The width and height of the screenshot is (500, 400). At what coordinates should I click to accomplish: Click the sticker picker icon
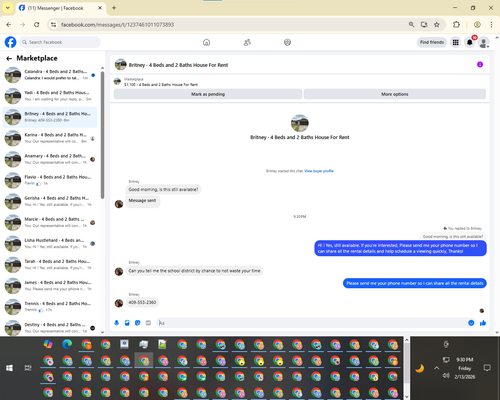(x=138, y=323)
